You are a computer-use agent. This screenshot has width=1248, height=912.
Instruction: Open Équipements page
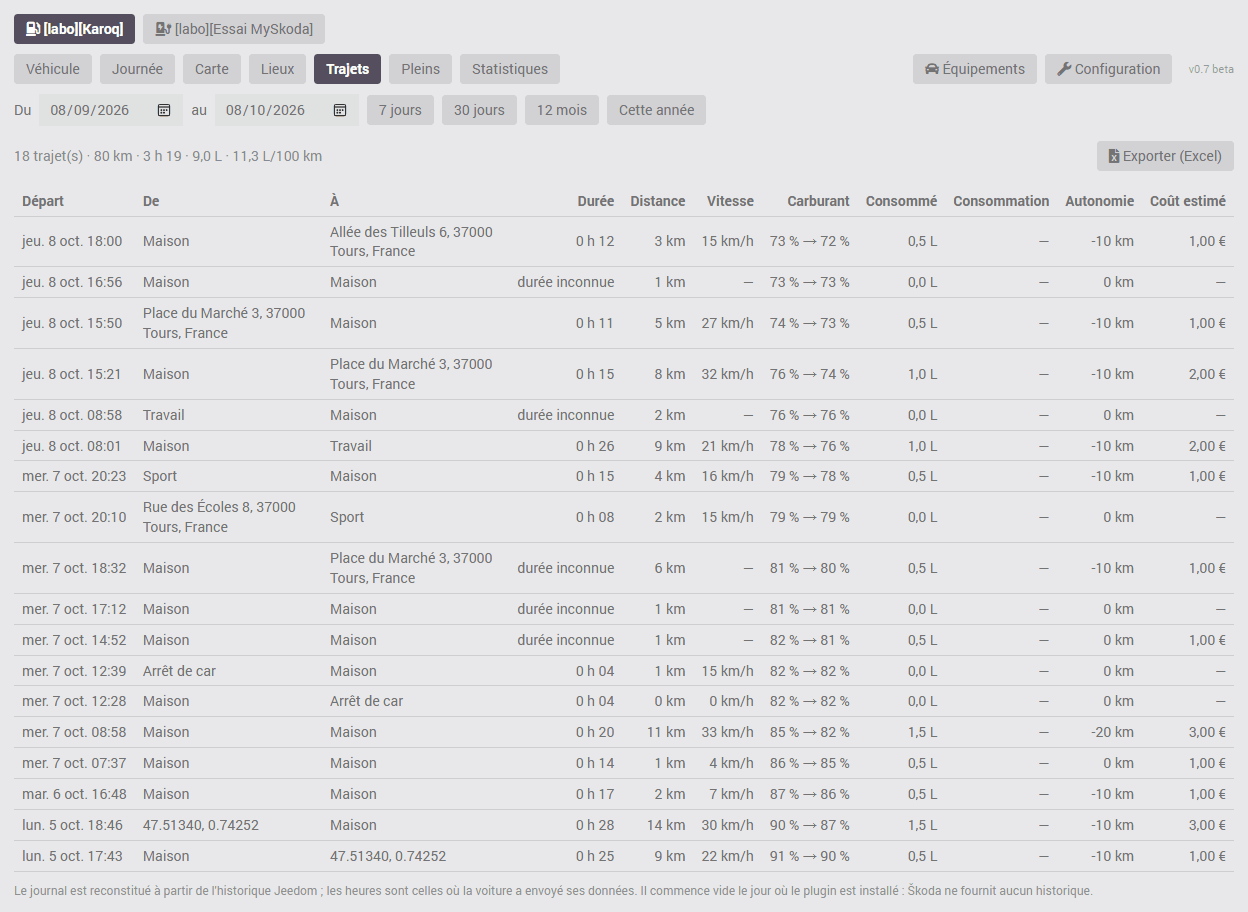(x=975, y=69)
